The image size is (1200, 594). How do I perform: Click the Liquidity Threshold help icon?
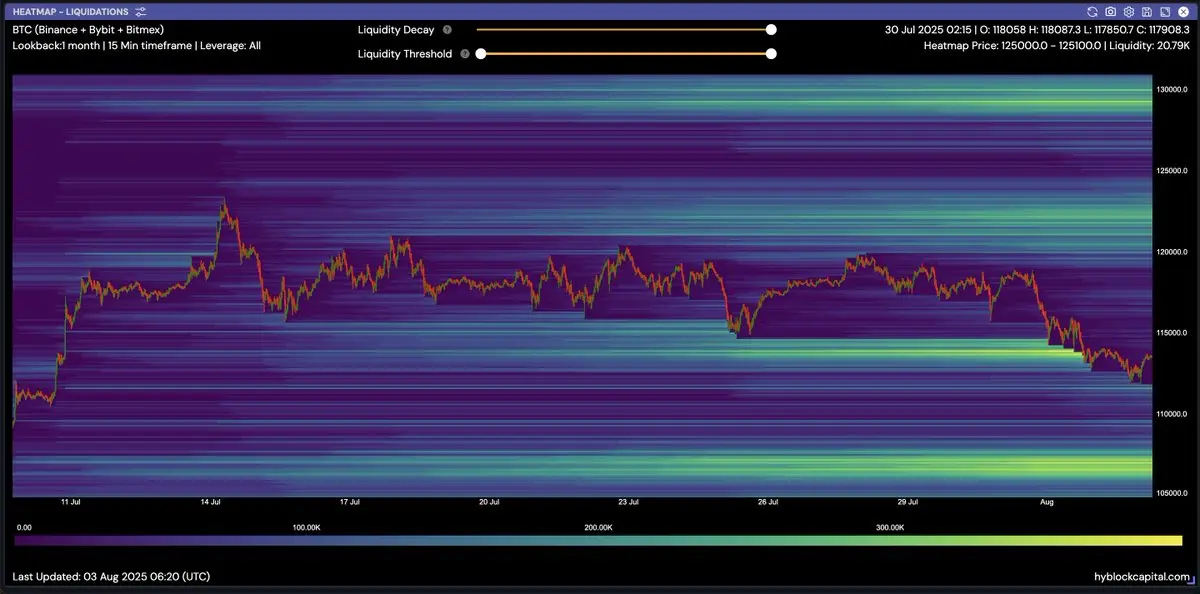[465, 54]
